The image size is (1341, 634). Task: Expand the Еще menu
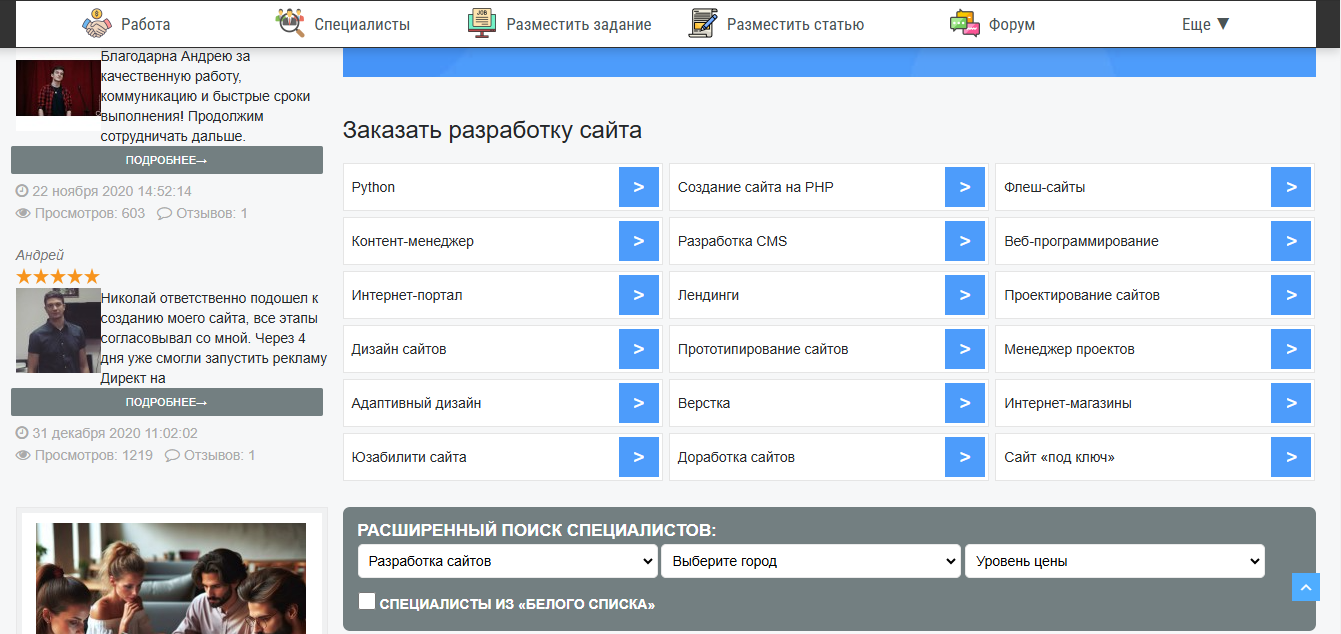1205,24
